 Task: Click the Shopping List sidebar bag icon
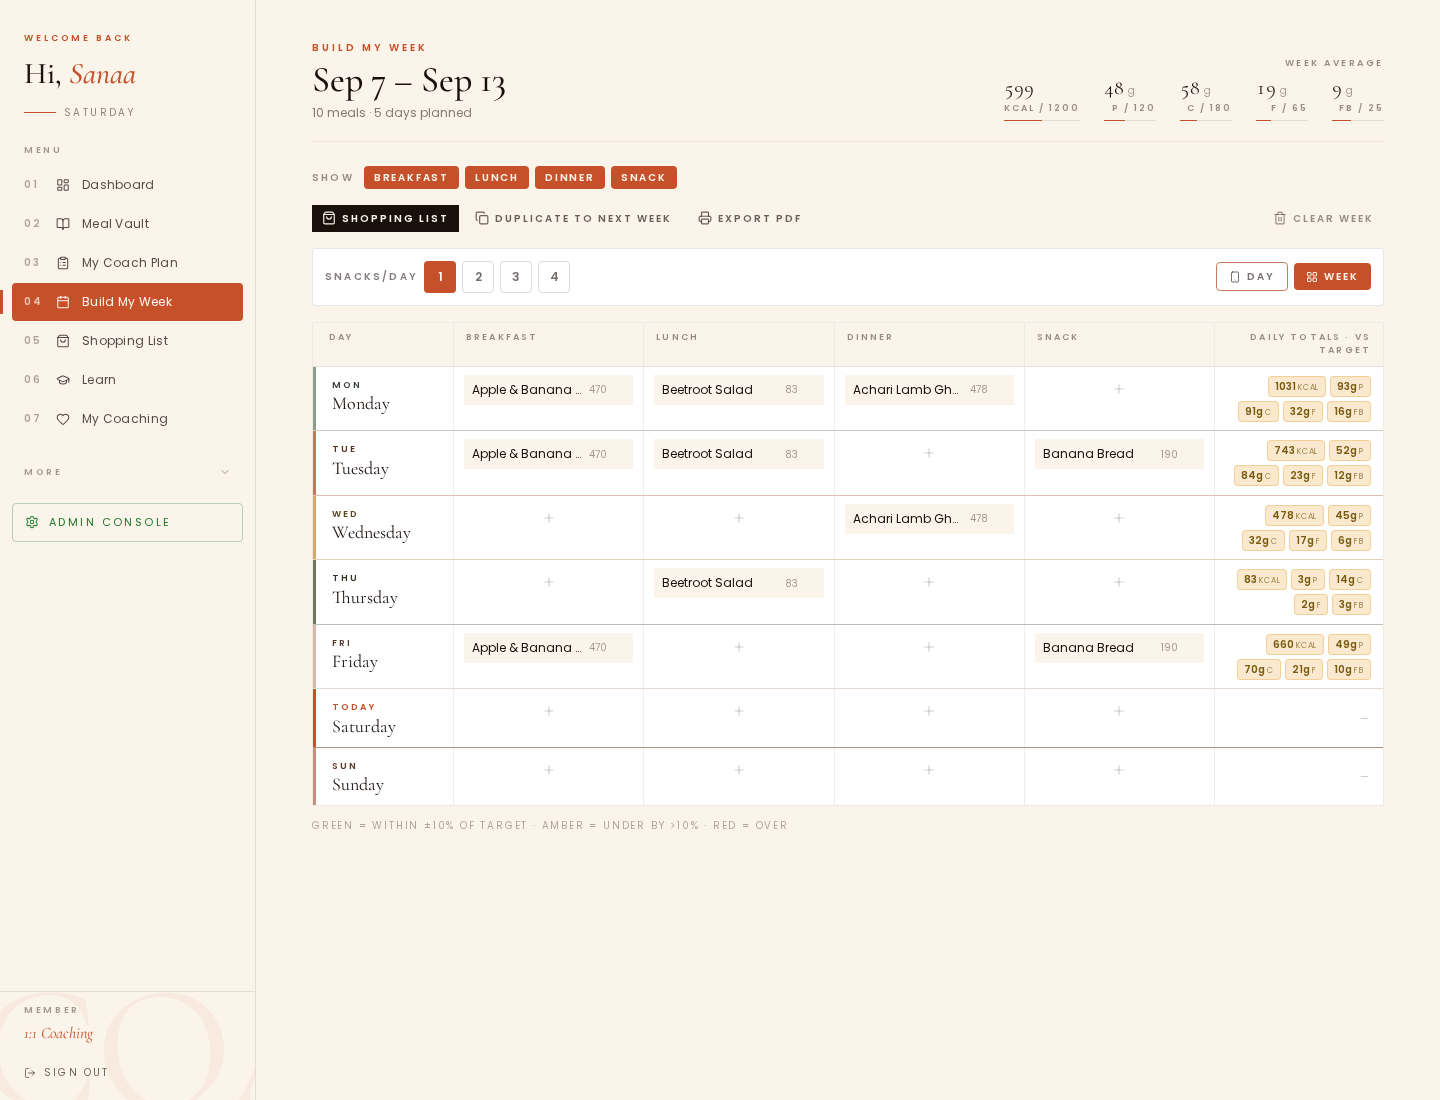[63, 341]
